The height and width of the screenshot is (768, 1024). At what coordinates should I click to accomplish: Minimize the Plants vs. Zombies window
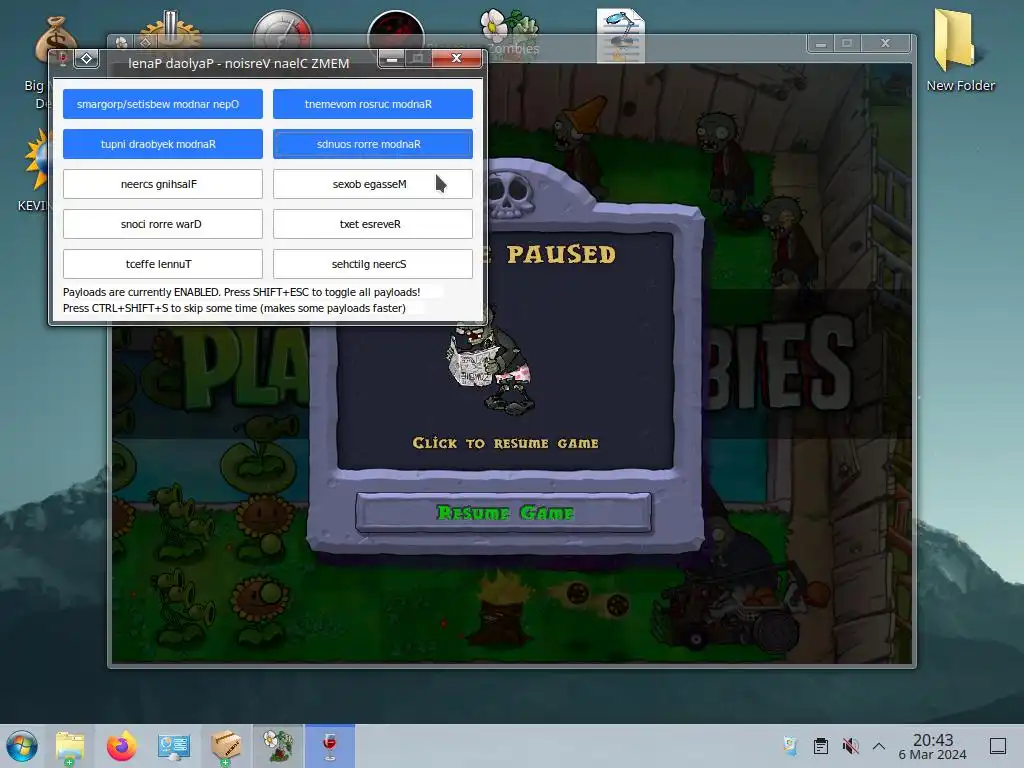pos(821,44)
